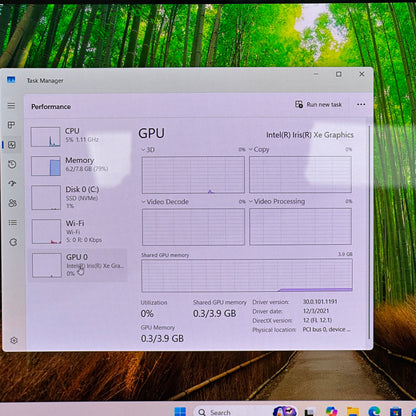Click the Utilization 0% value
The image size is (416, 416).
(x=147, y=313)
